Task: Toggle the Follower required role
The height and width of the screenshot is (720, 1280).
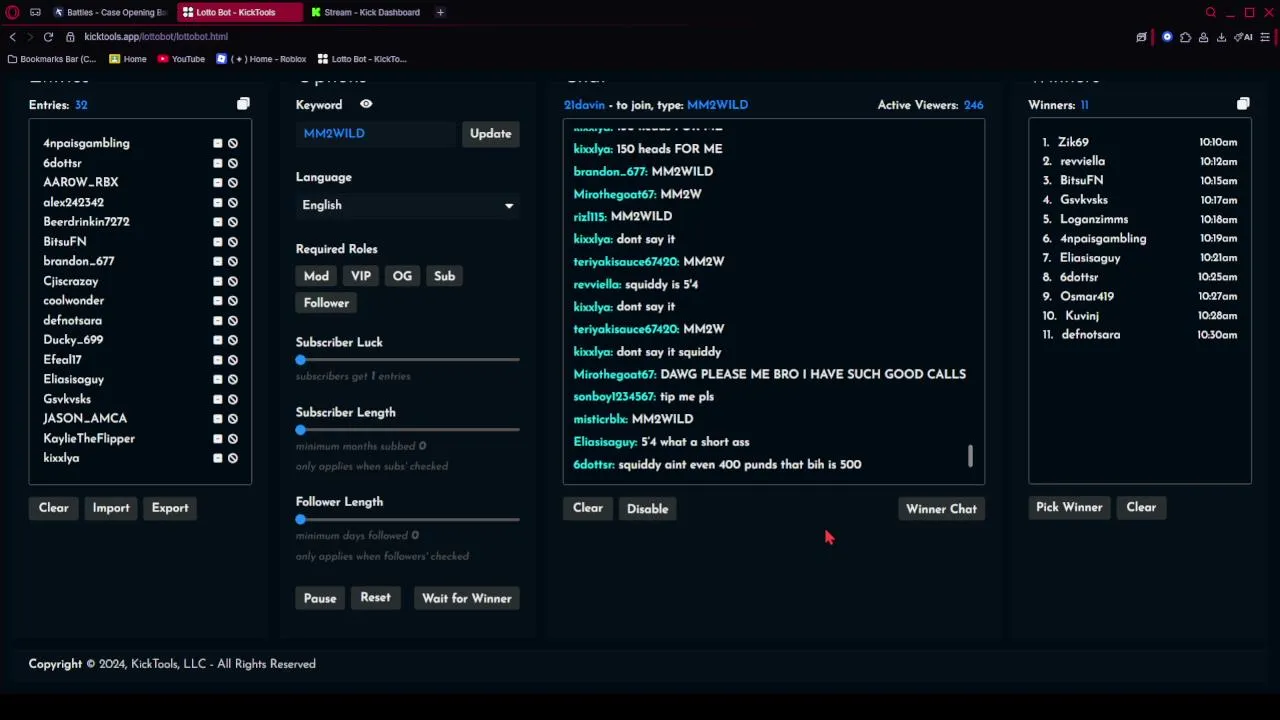Action: click(326, 303)
